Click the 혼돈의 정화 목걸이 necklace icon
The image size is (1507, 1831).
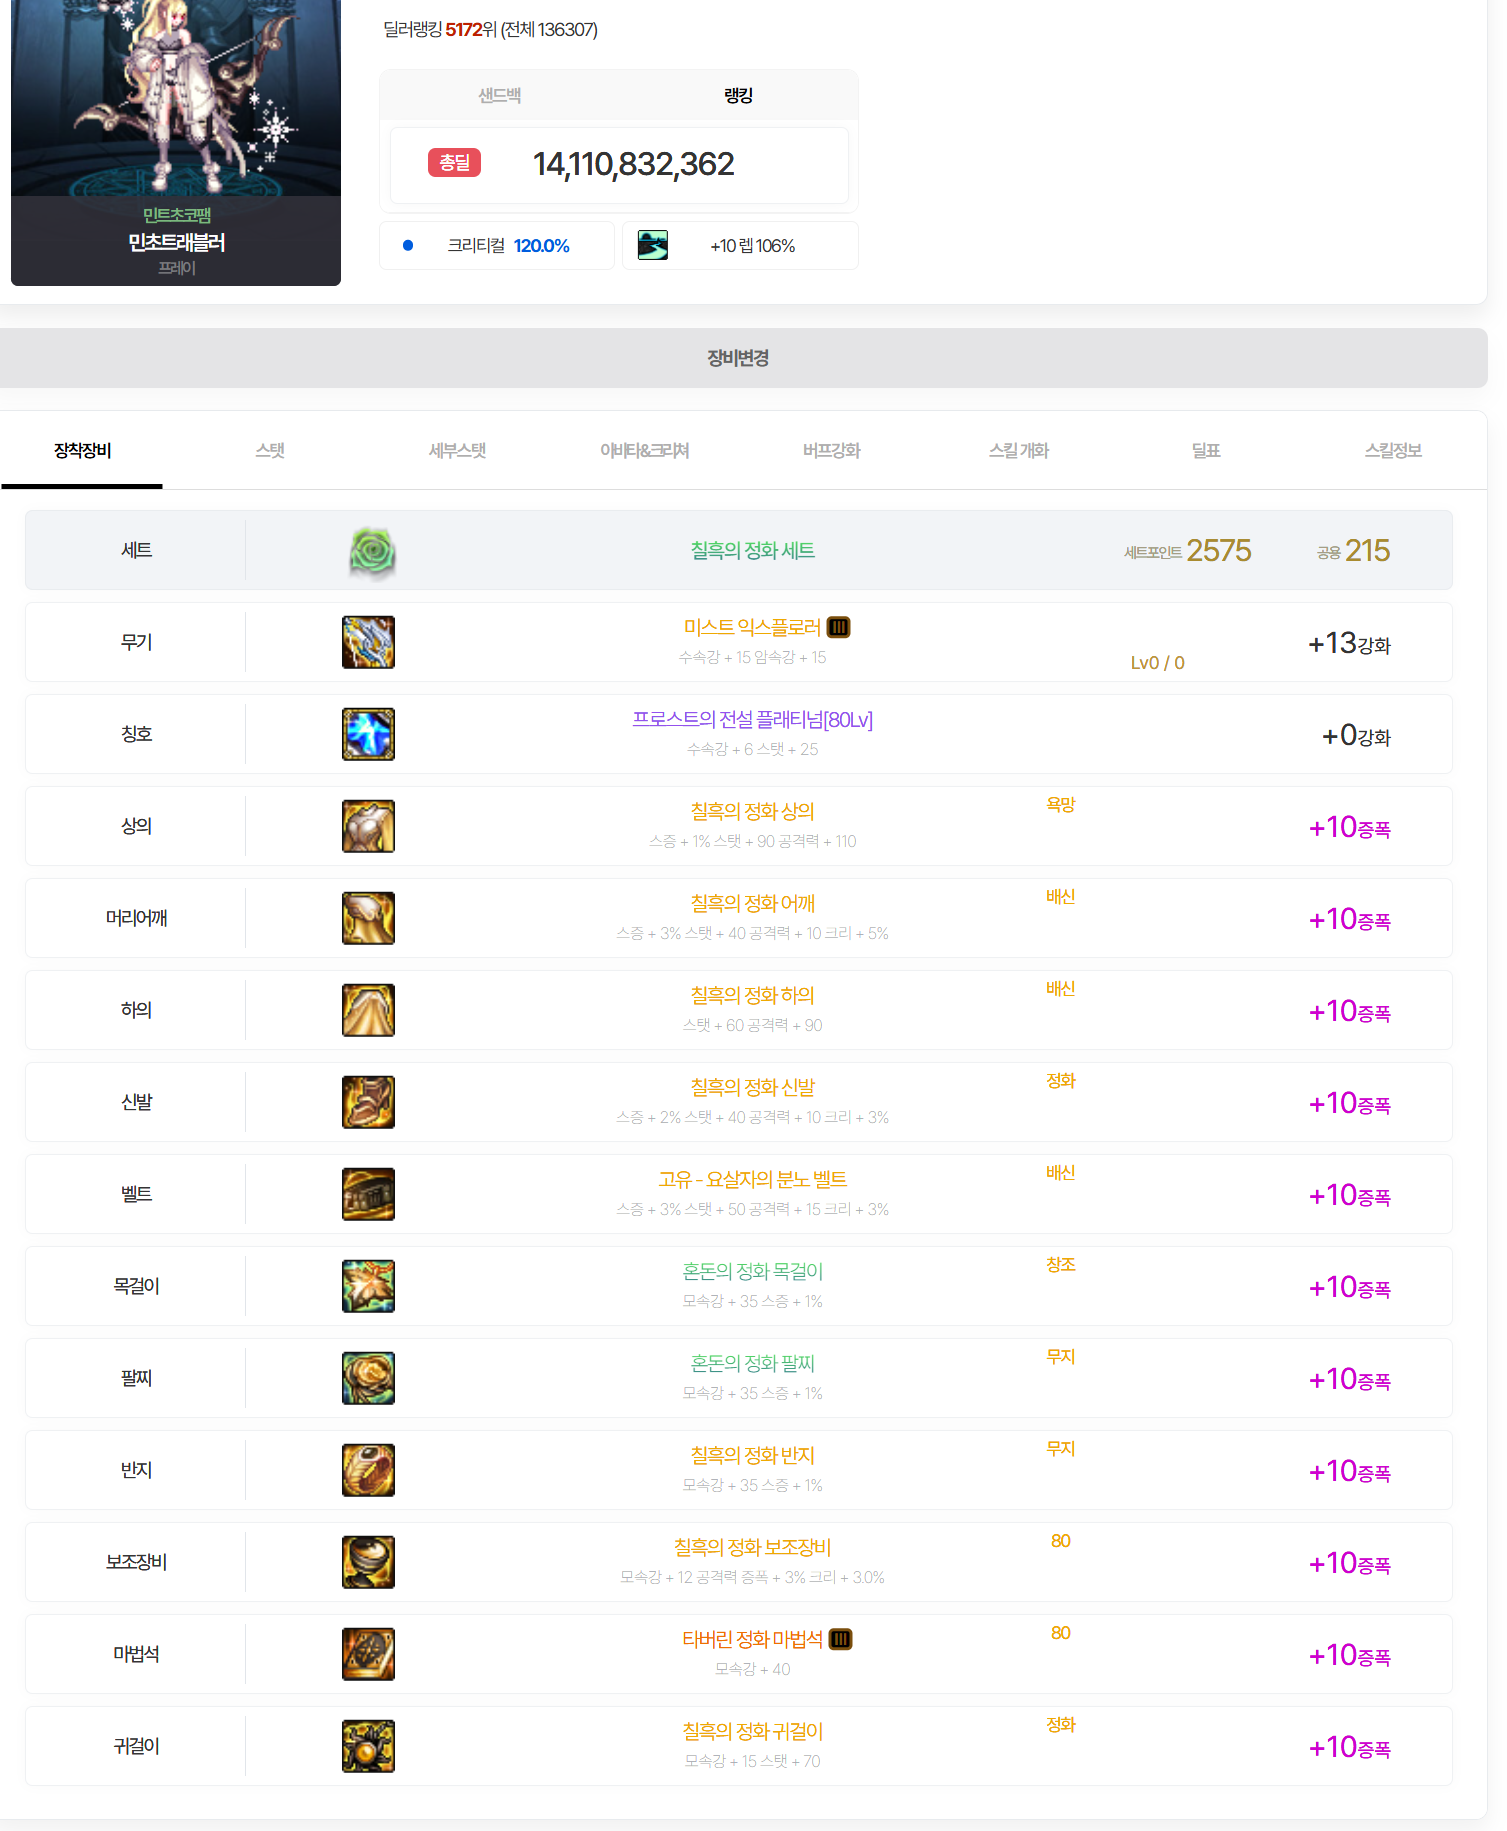point(368,1286)
